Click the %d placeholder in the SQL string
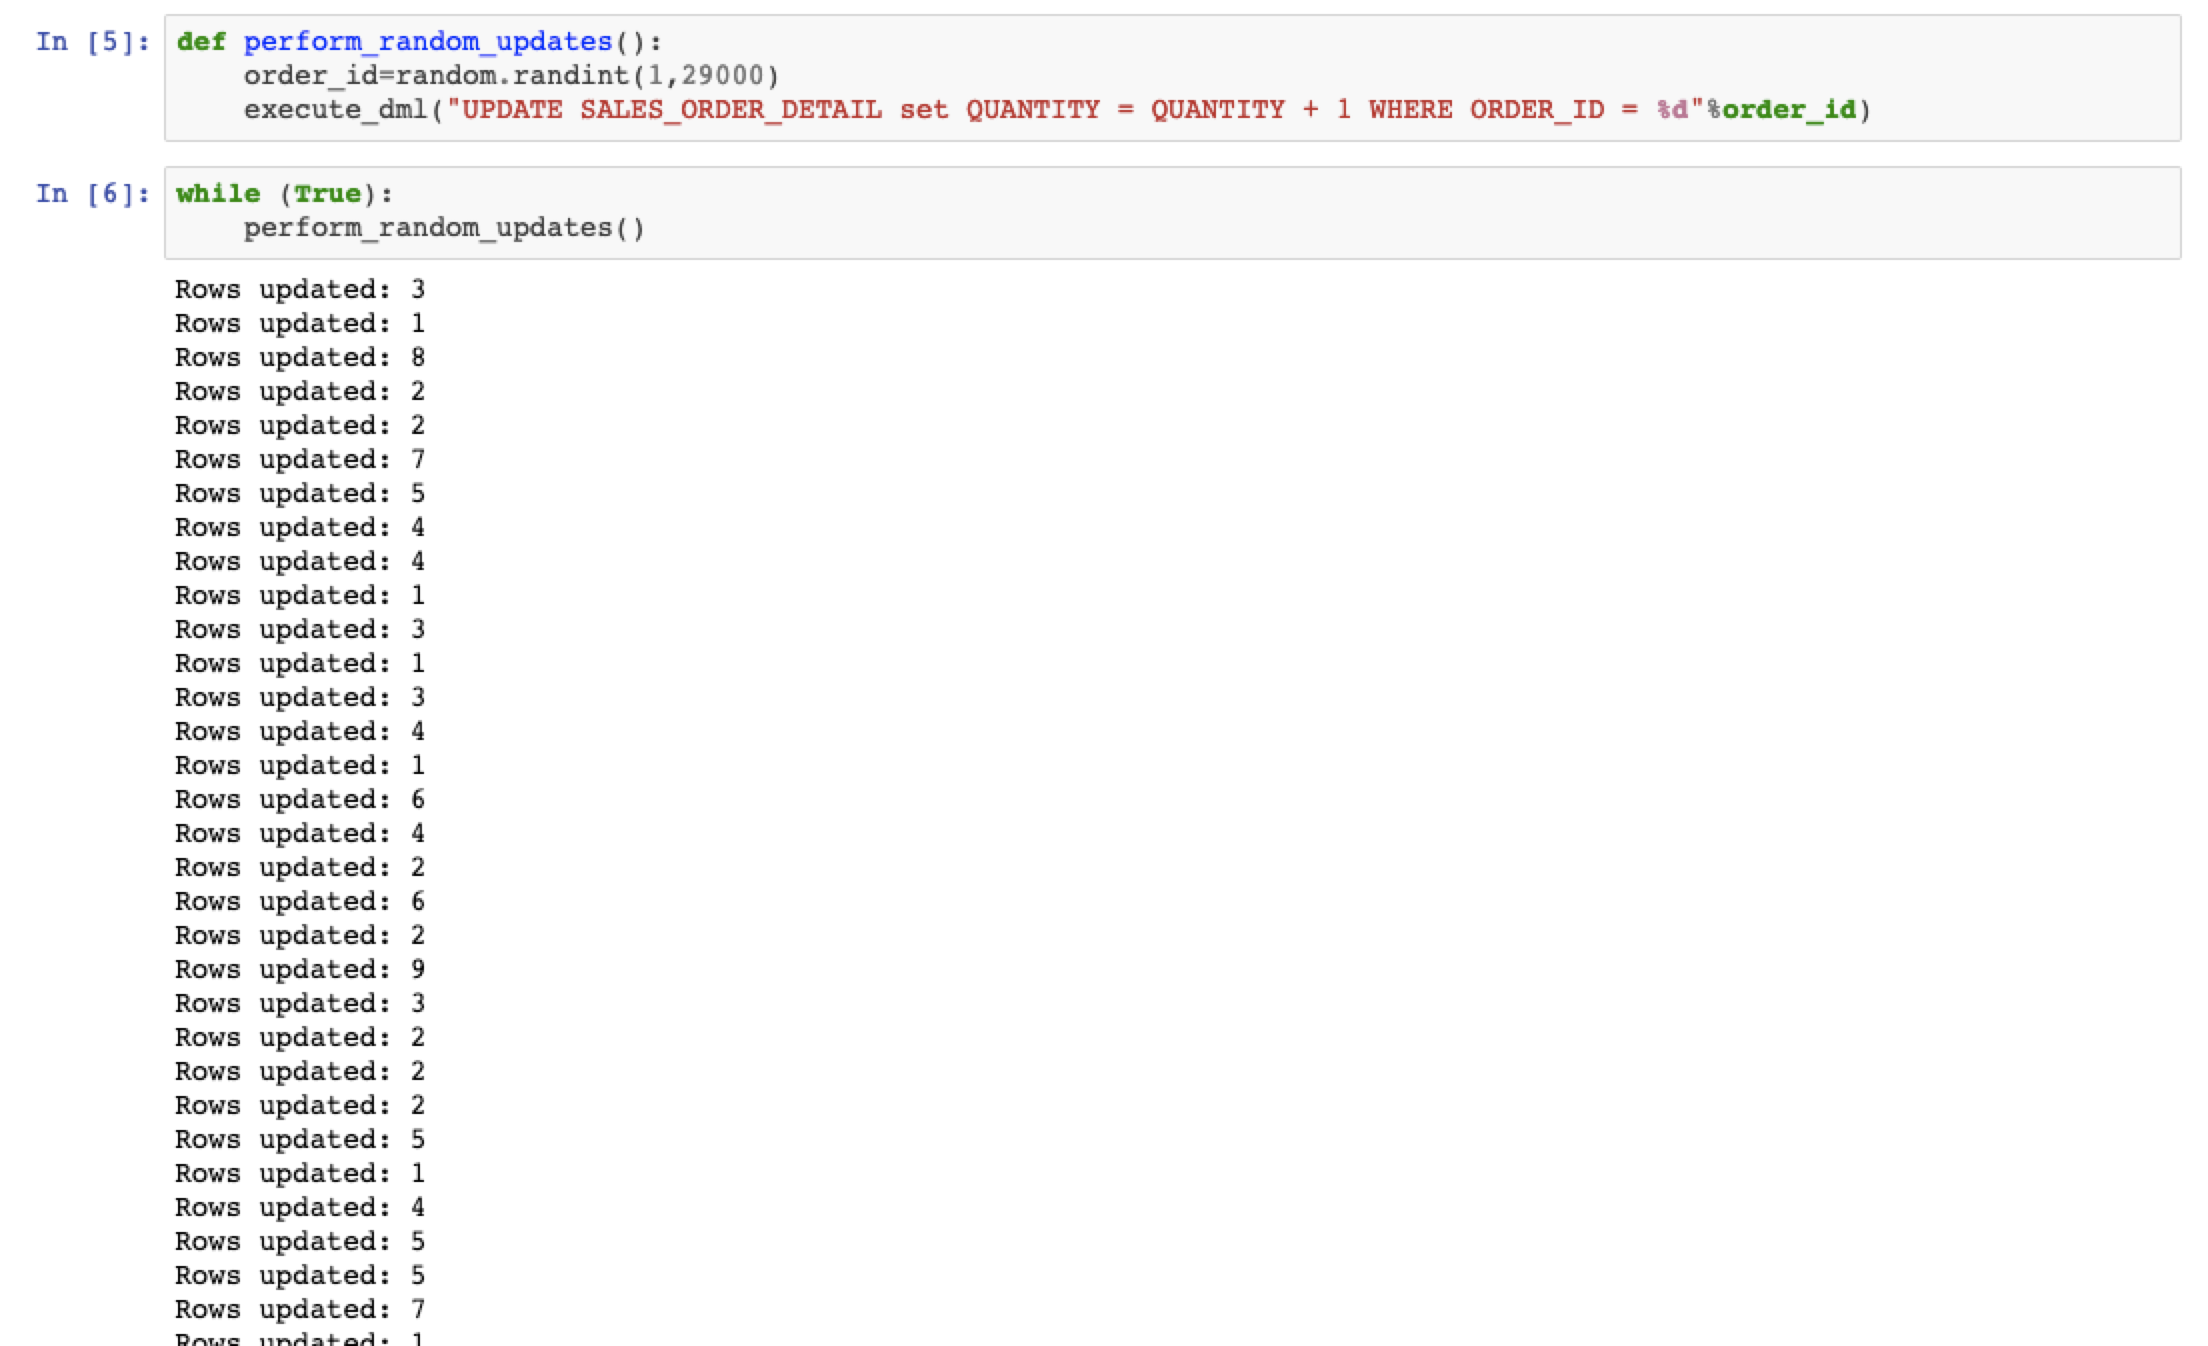This screenshot has width=2208, height=1346. click(1671, 110)
